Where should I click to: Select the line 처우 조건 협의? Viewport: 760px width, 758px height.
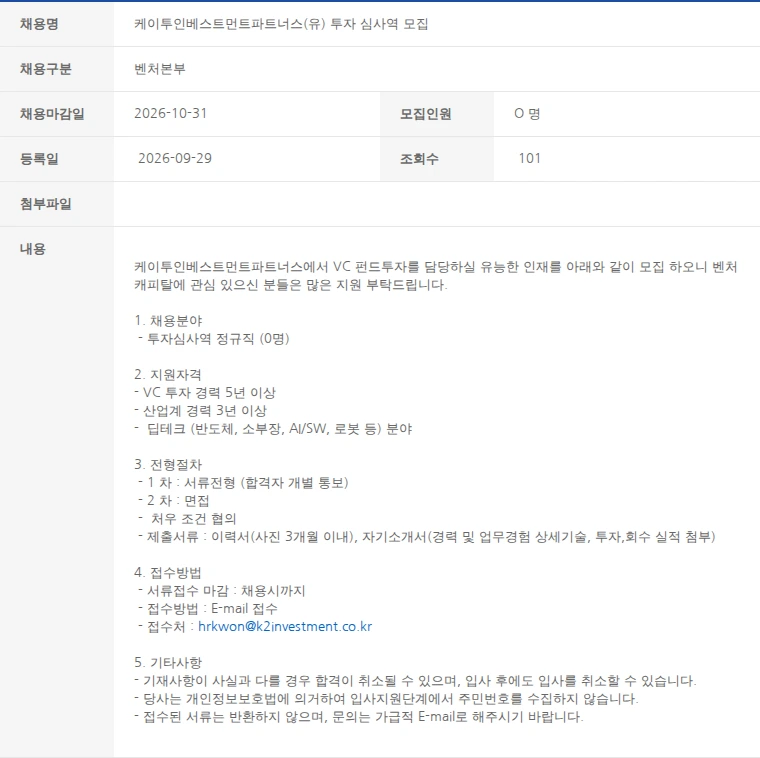(x=187, y=519)
